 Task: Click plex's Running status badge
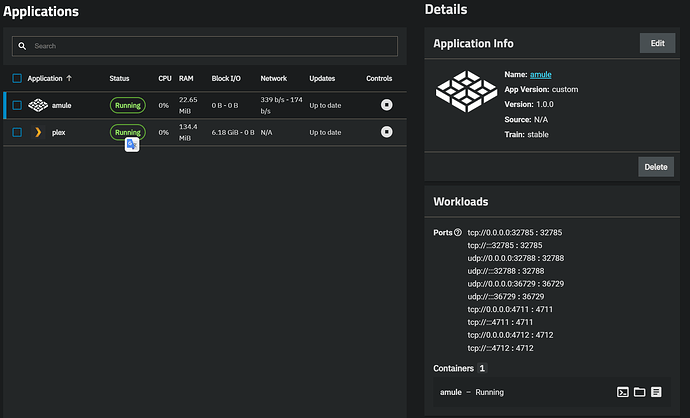[x=128, y=132]
